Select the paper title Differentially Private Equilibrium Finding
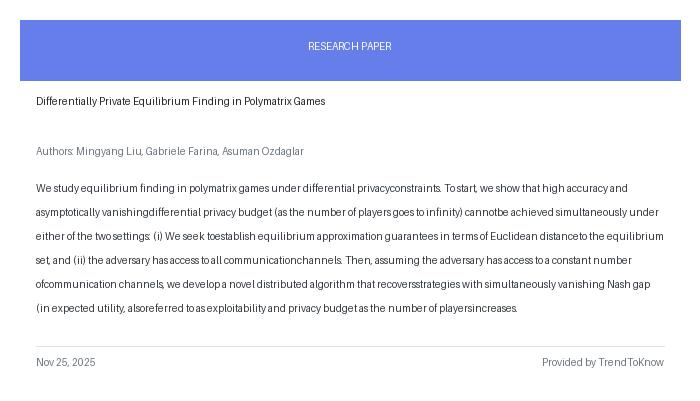The height and width of the screenshot is (401, 700). 180,101
